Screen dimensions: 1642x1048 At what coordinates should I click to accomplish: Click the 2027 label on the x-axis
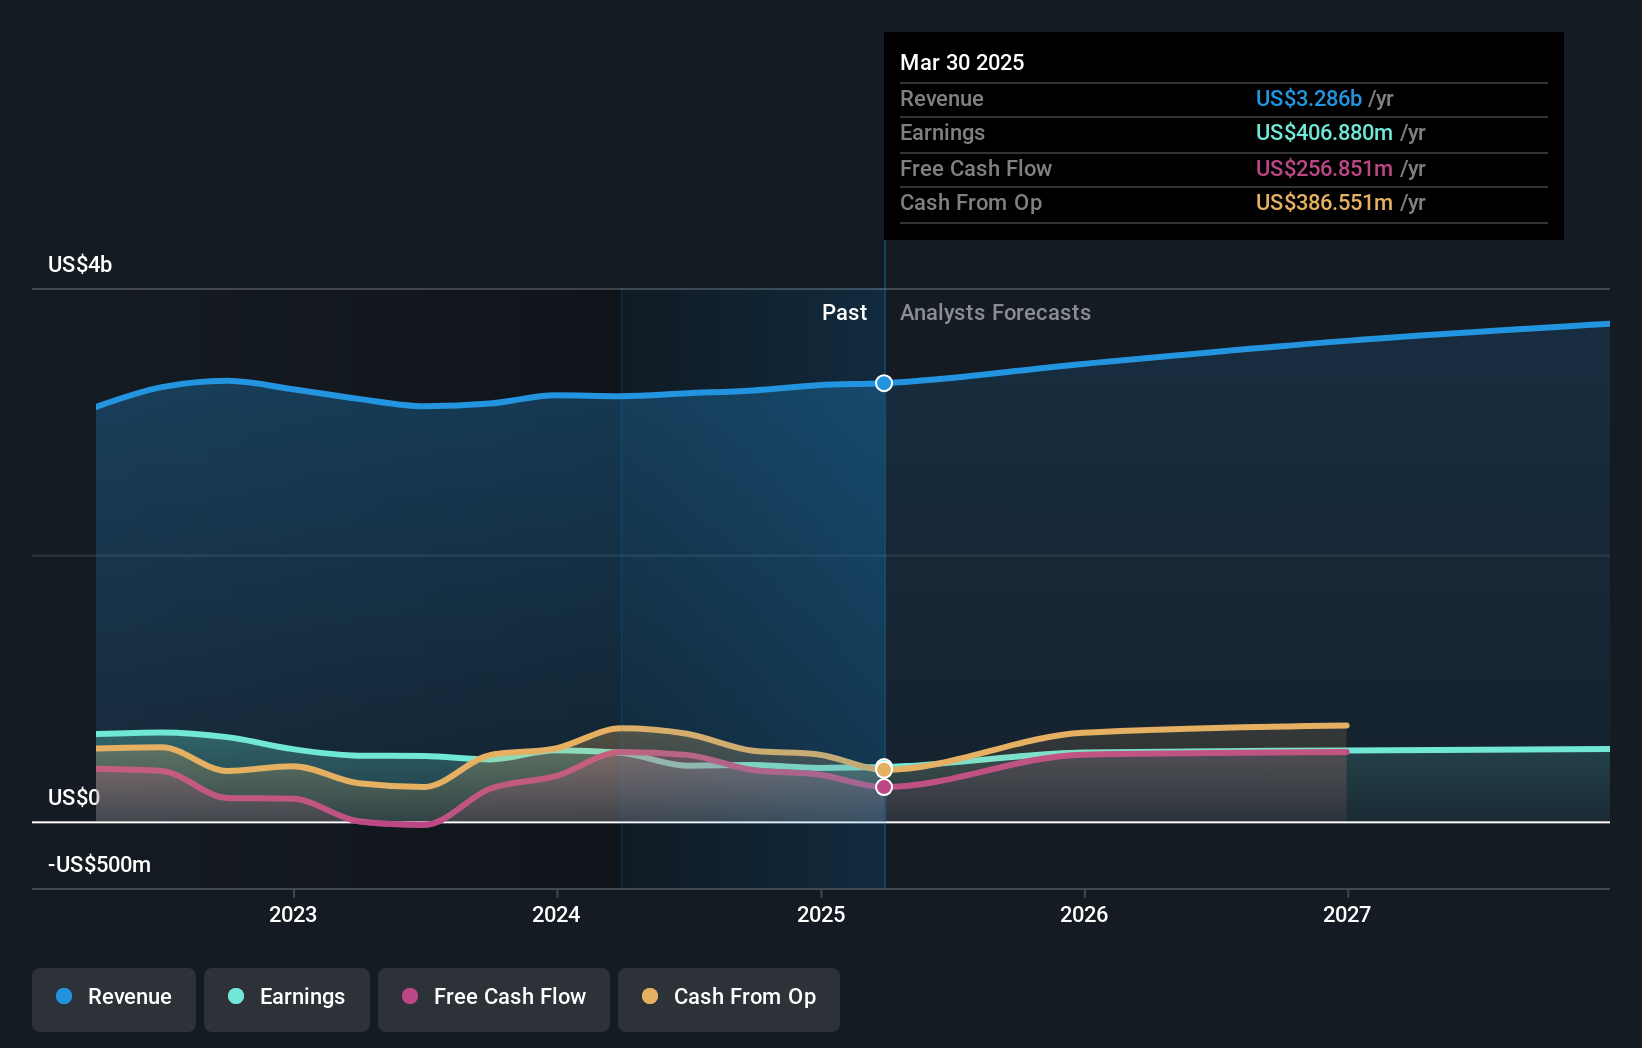coord(1348,913)
